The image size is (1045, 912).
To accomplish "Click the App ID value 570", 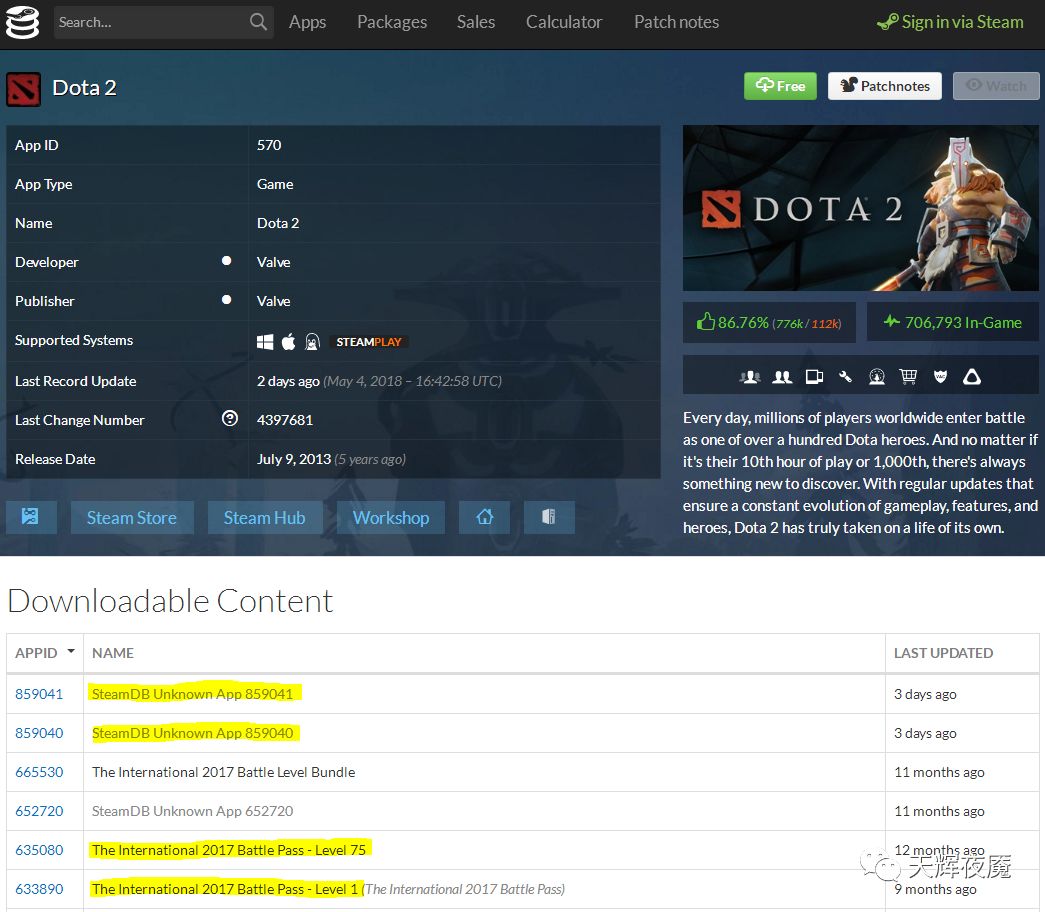I will point(269,145).
